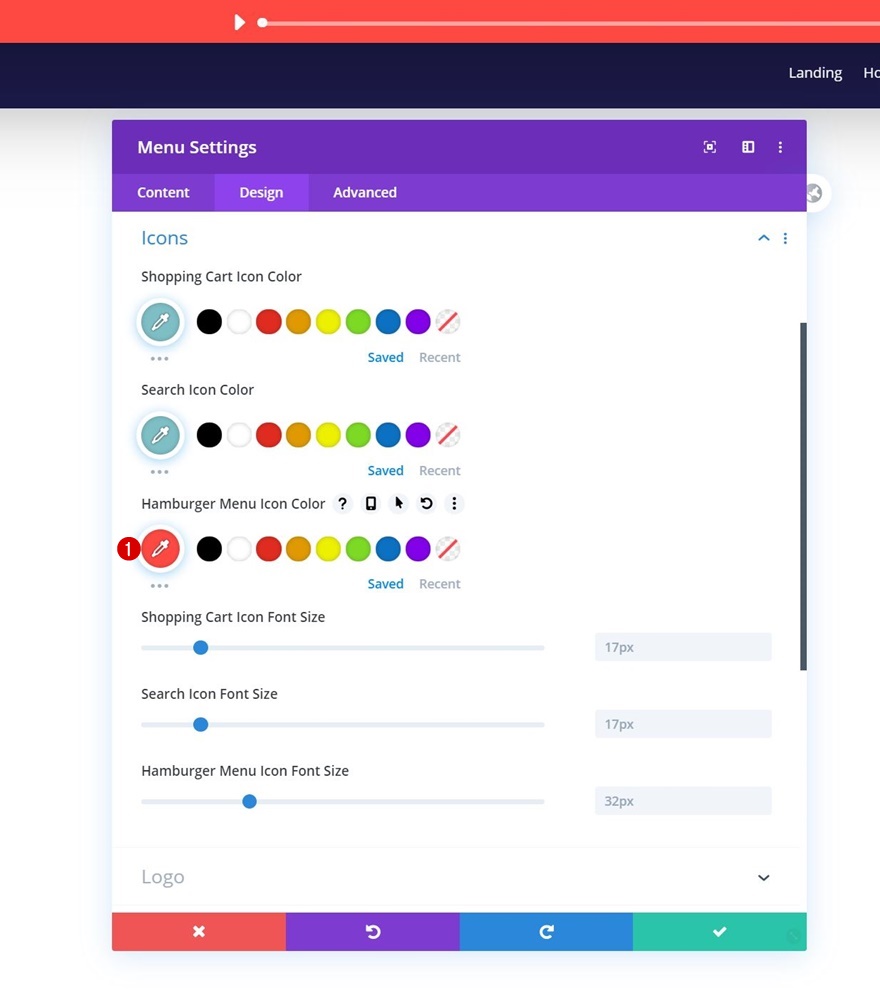
Task: Click the hover cursor icon for Hamburger color
Action: tap(399, 504)
